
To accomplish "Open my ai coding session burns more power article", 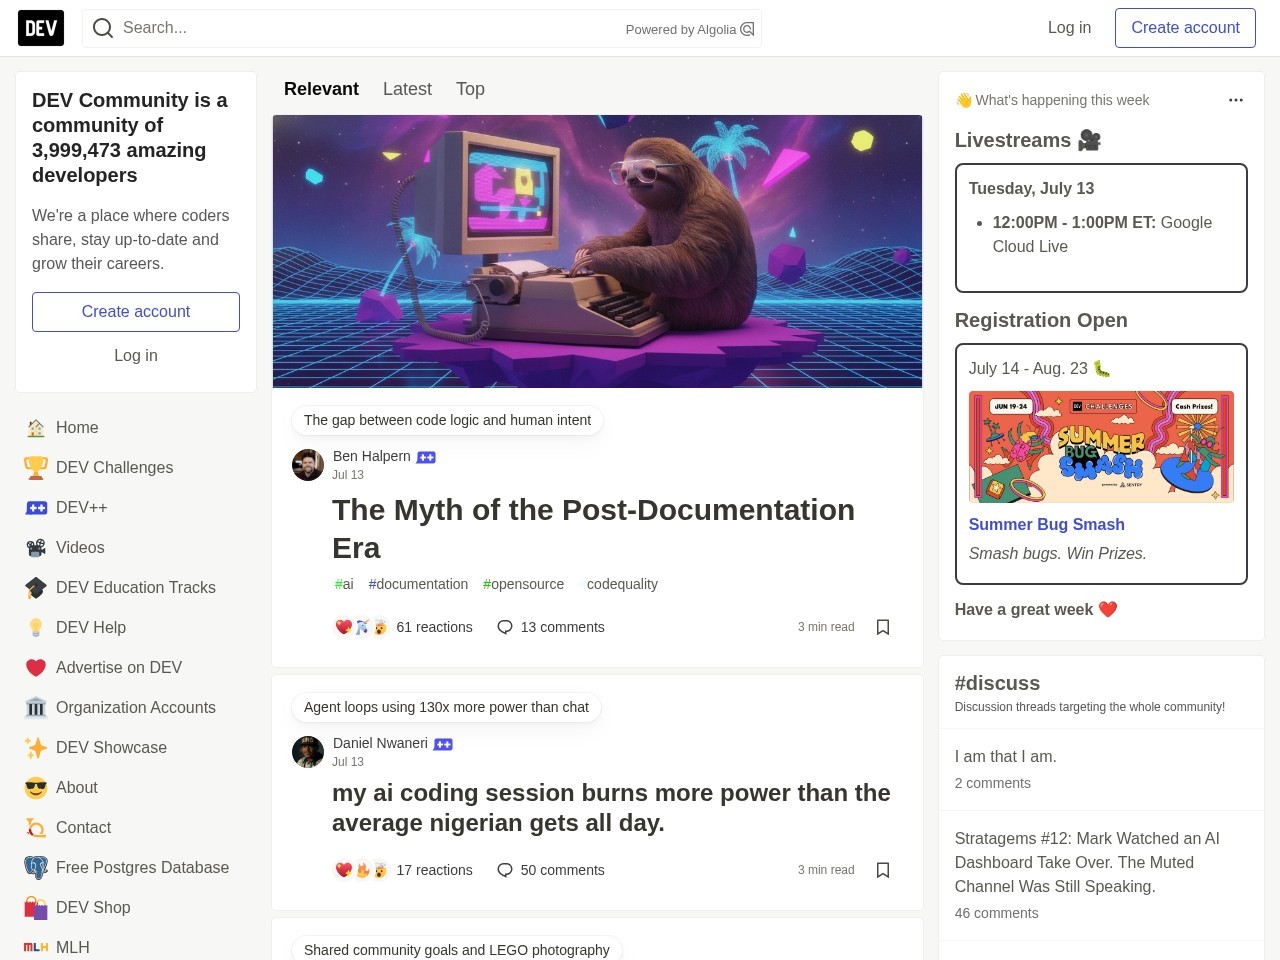I will 611,808.
